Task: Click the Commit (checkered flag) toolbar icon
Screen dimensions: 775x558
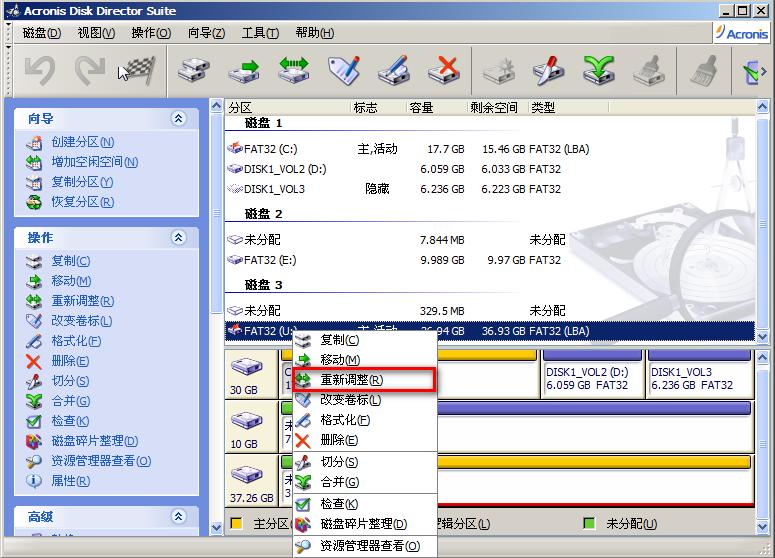Action: (136, 71)
